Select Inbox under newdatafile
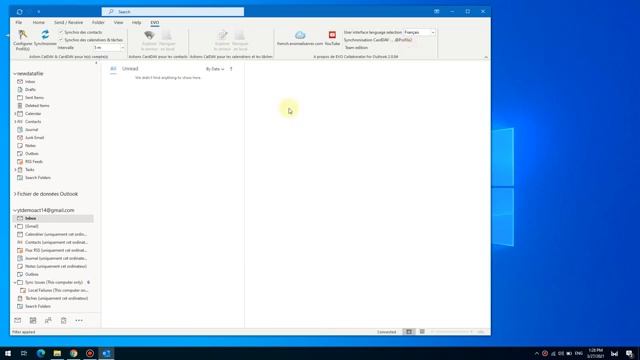This screenshot has height=360, width=640. tap(30, 82)
